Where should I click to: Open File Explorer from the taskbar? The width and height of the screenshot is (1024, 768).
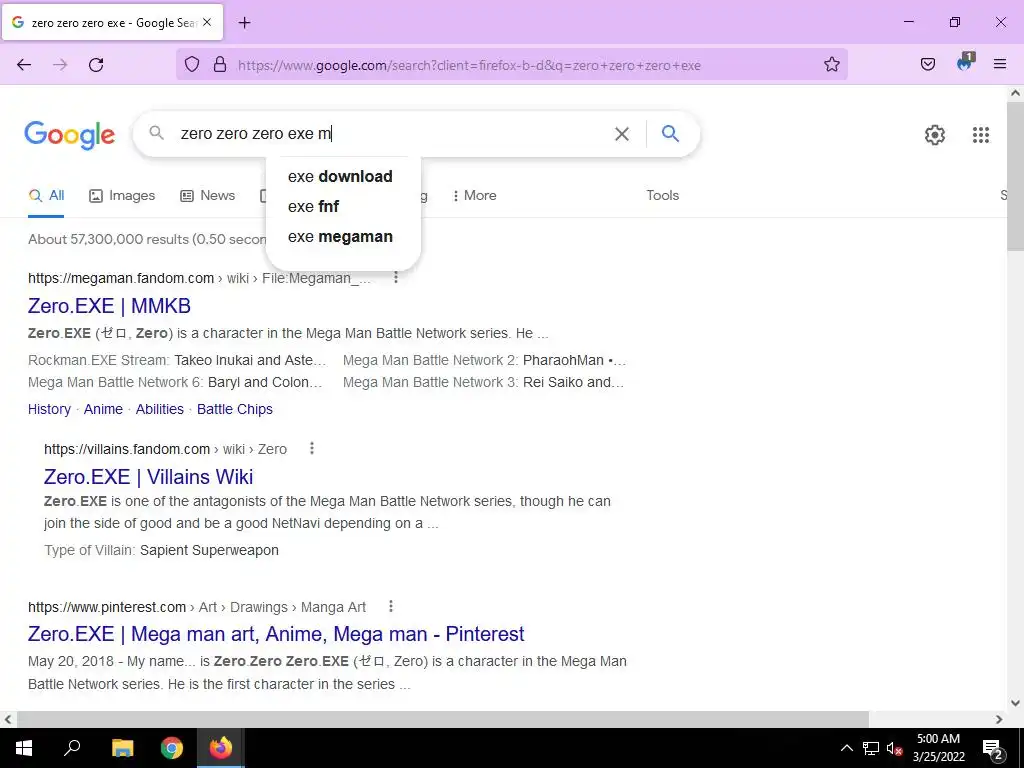point(122,748)
